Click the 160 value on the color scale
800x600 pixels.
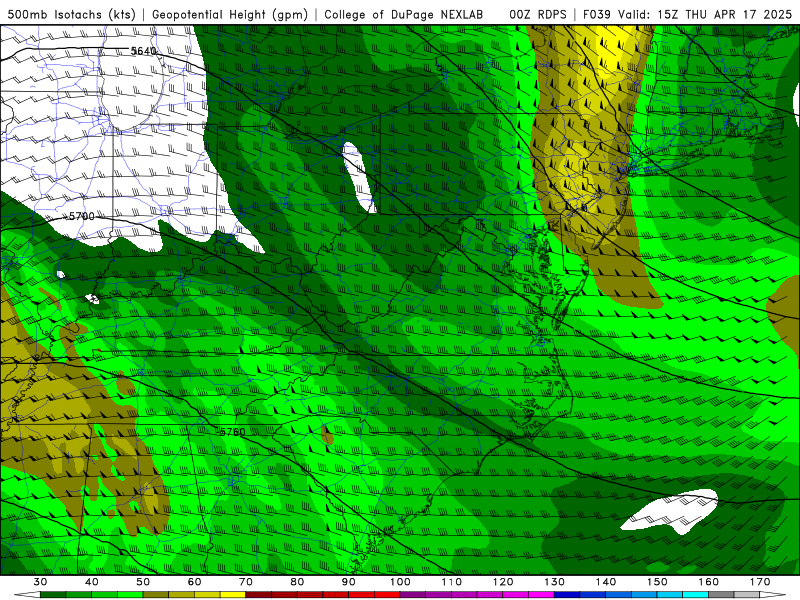709,582
